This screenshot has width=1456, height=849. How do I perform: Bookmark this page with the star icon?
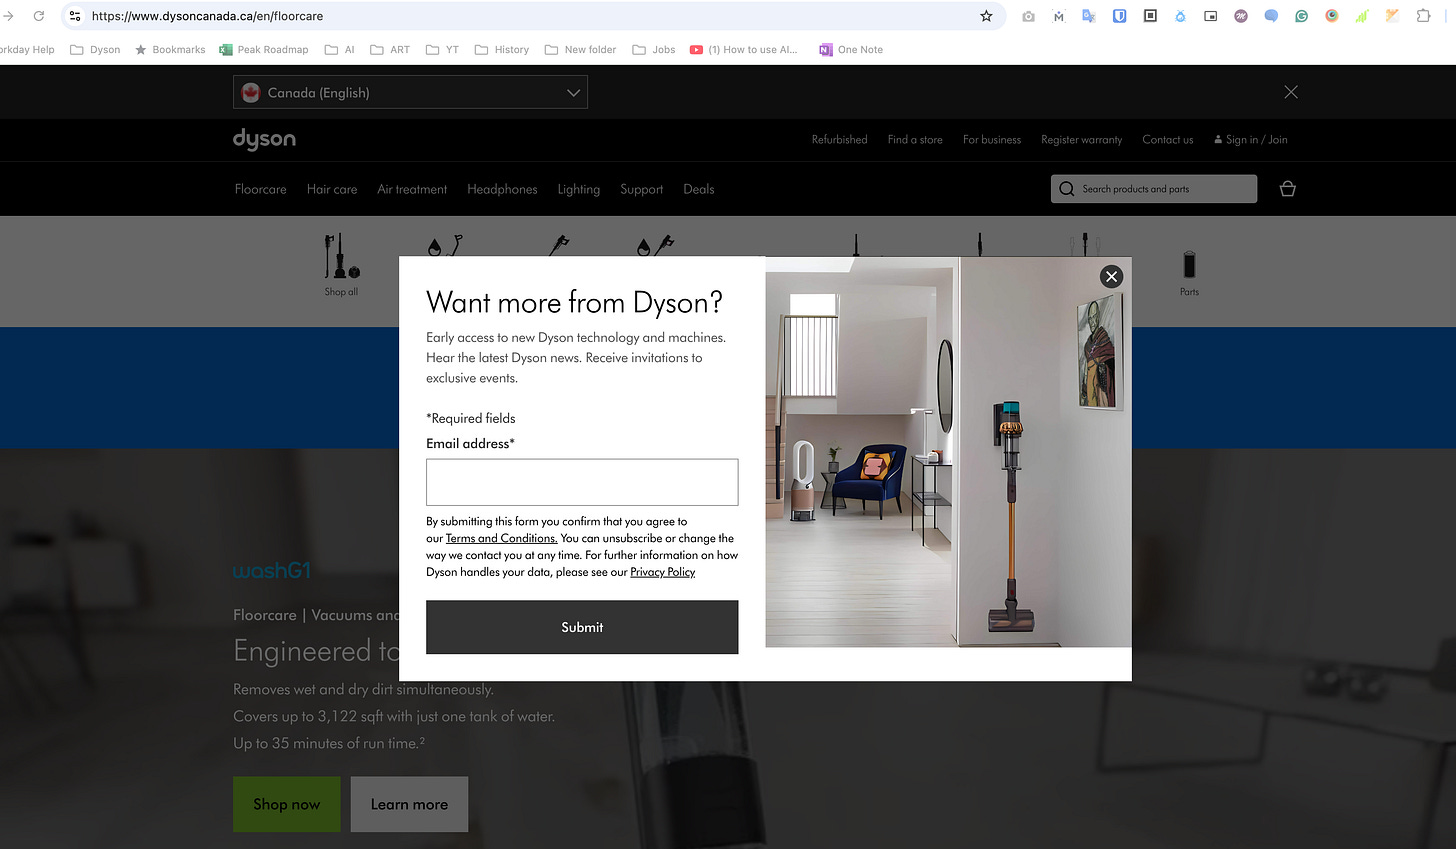(986, 16)
